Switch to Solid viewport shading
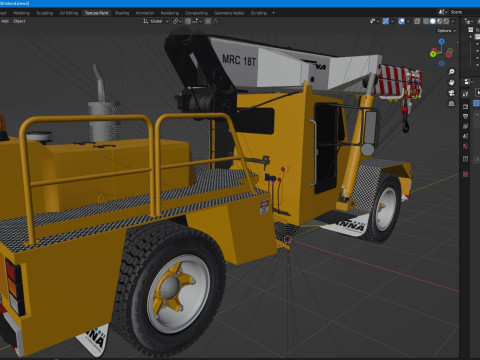480x360 pixels. pos(433,21)
